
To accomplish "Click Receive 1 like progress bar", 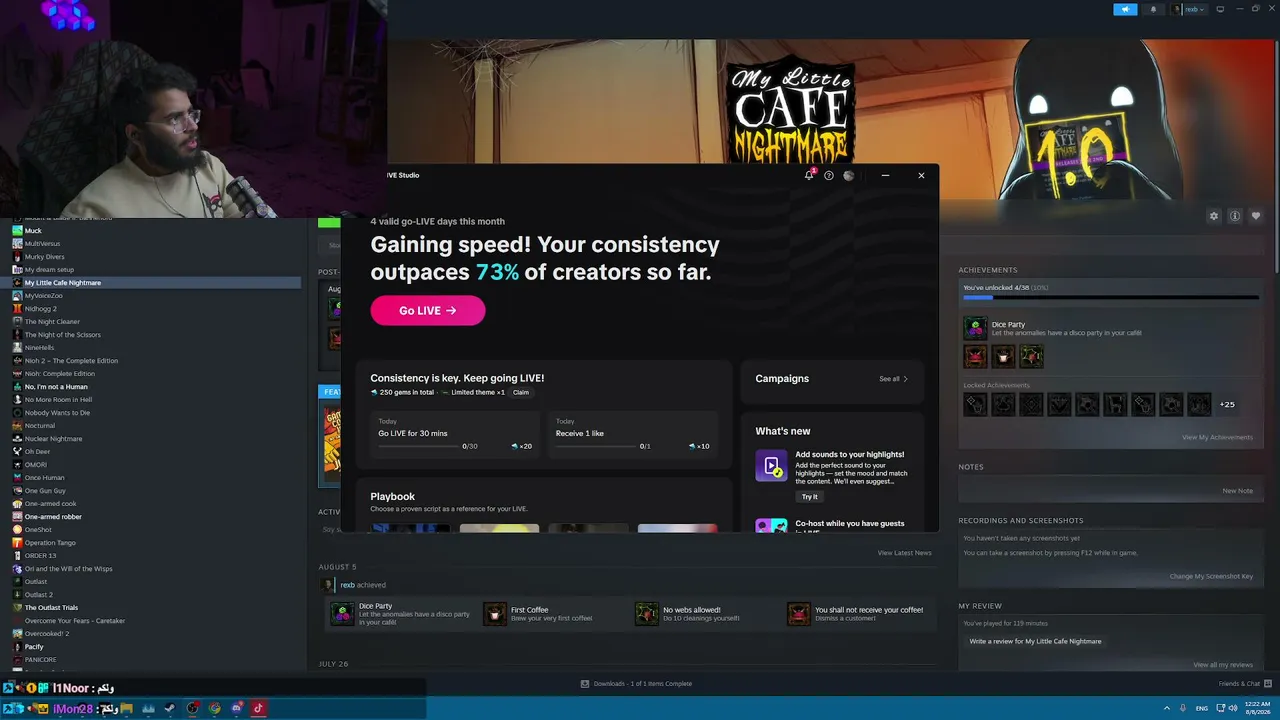I will [596, 446].
